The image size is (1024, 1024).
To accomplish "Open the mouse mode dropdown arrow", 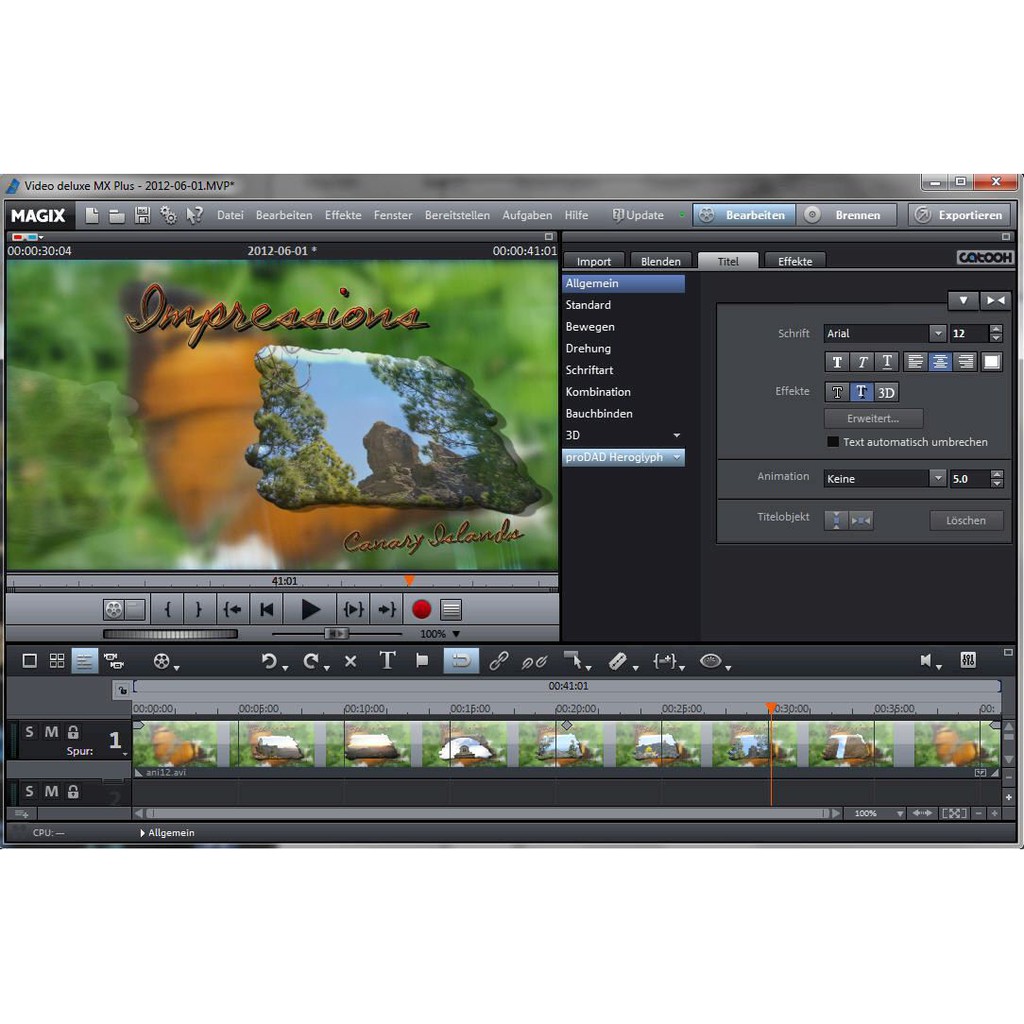I will 588,667.
